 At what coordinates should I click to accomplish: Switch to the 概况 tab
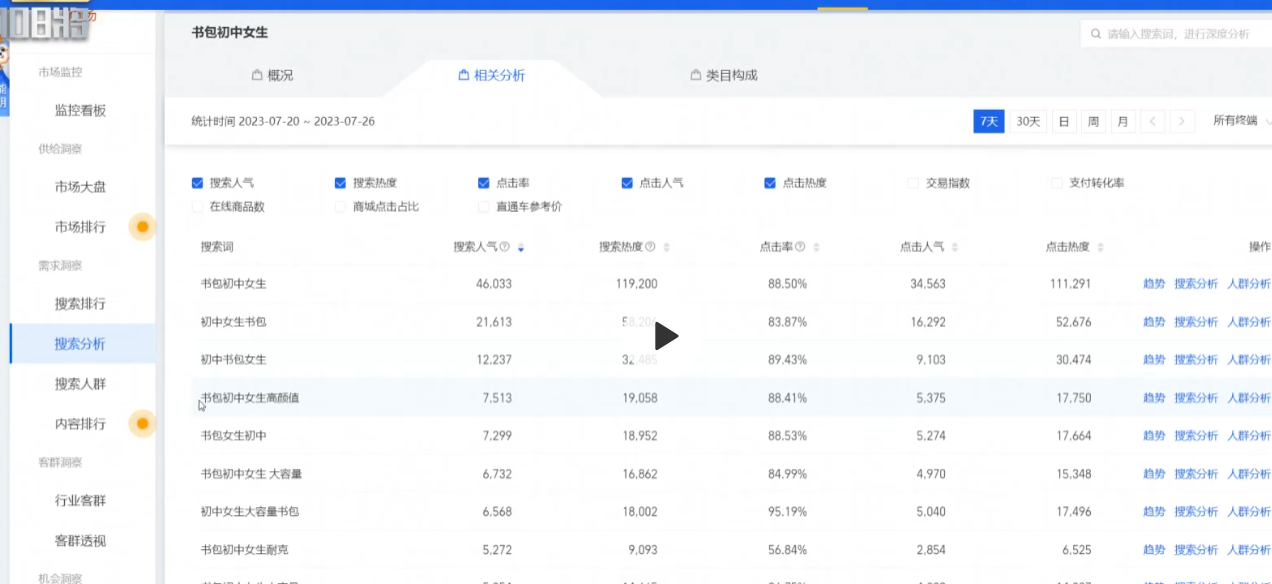tap(272, 75)
